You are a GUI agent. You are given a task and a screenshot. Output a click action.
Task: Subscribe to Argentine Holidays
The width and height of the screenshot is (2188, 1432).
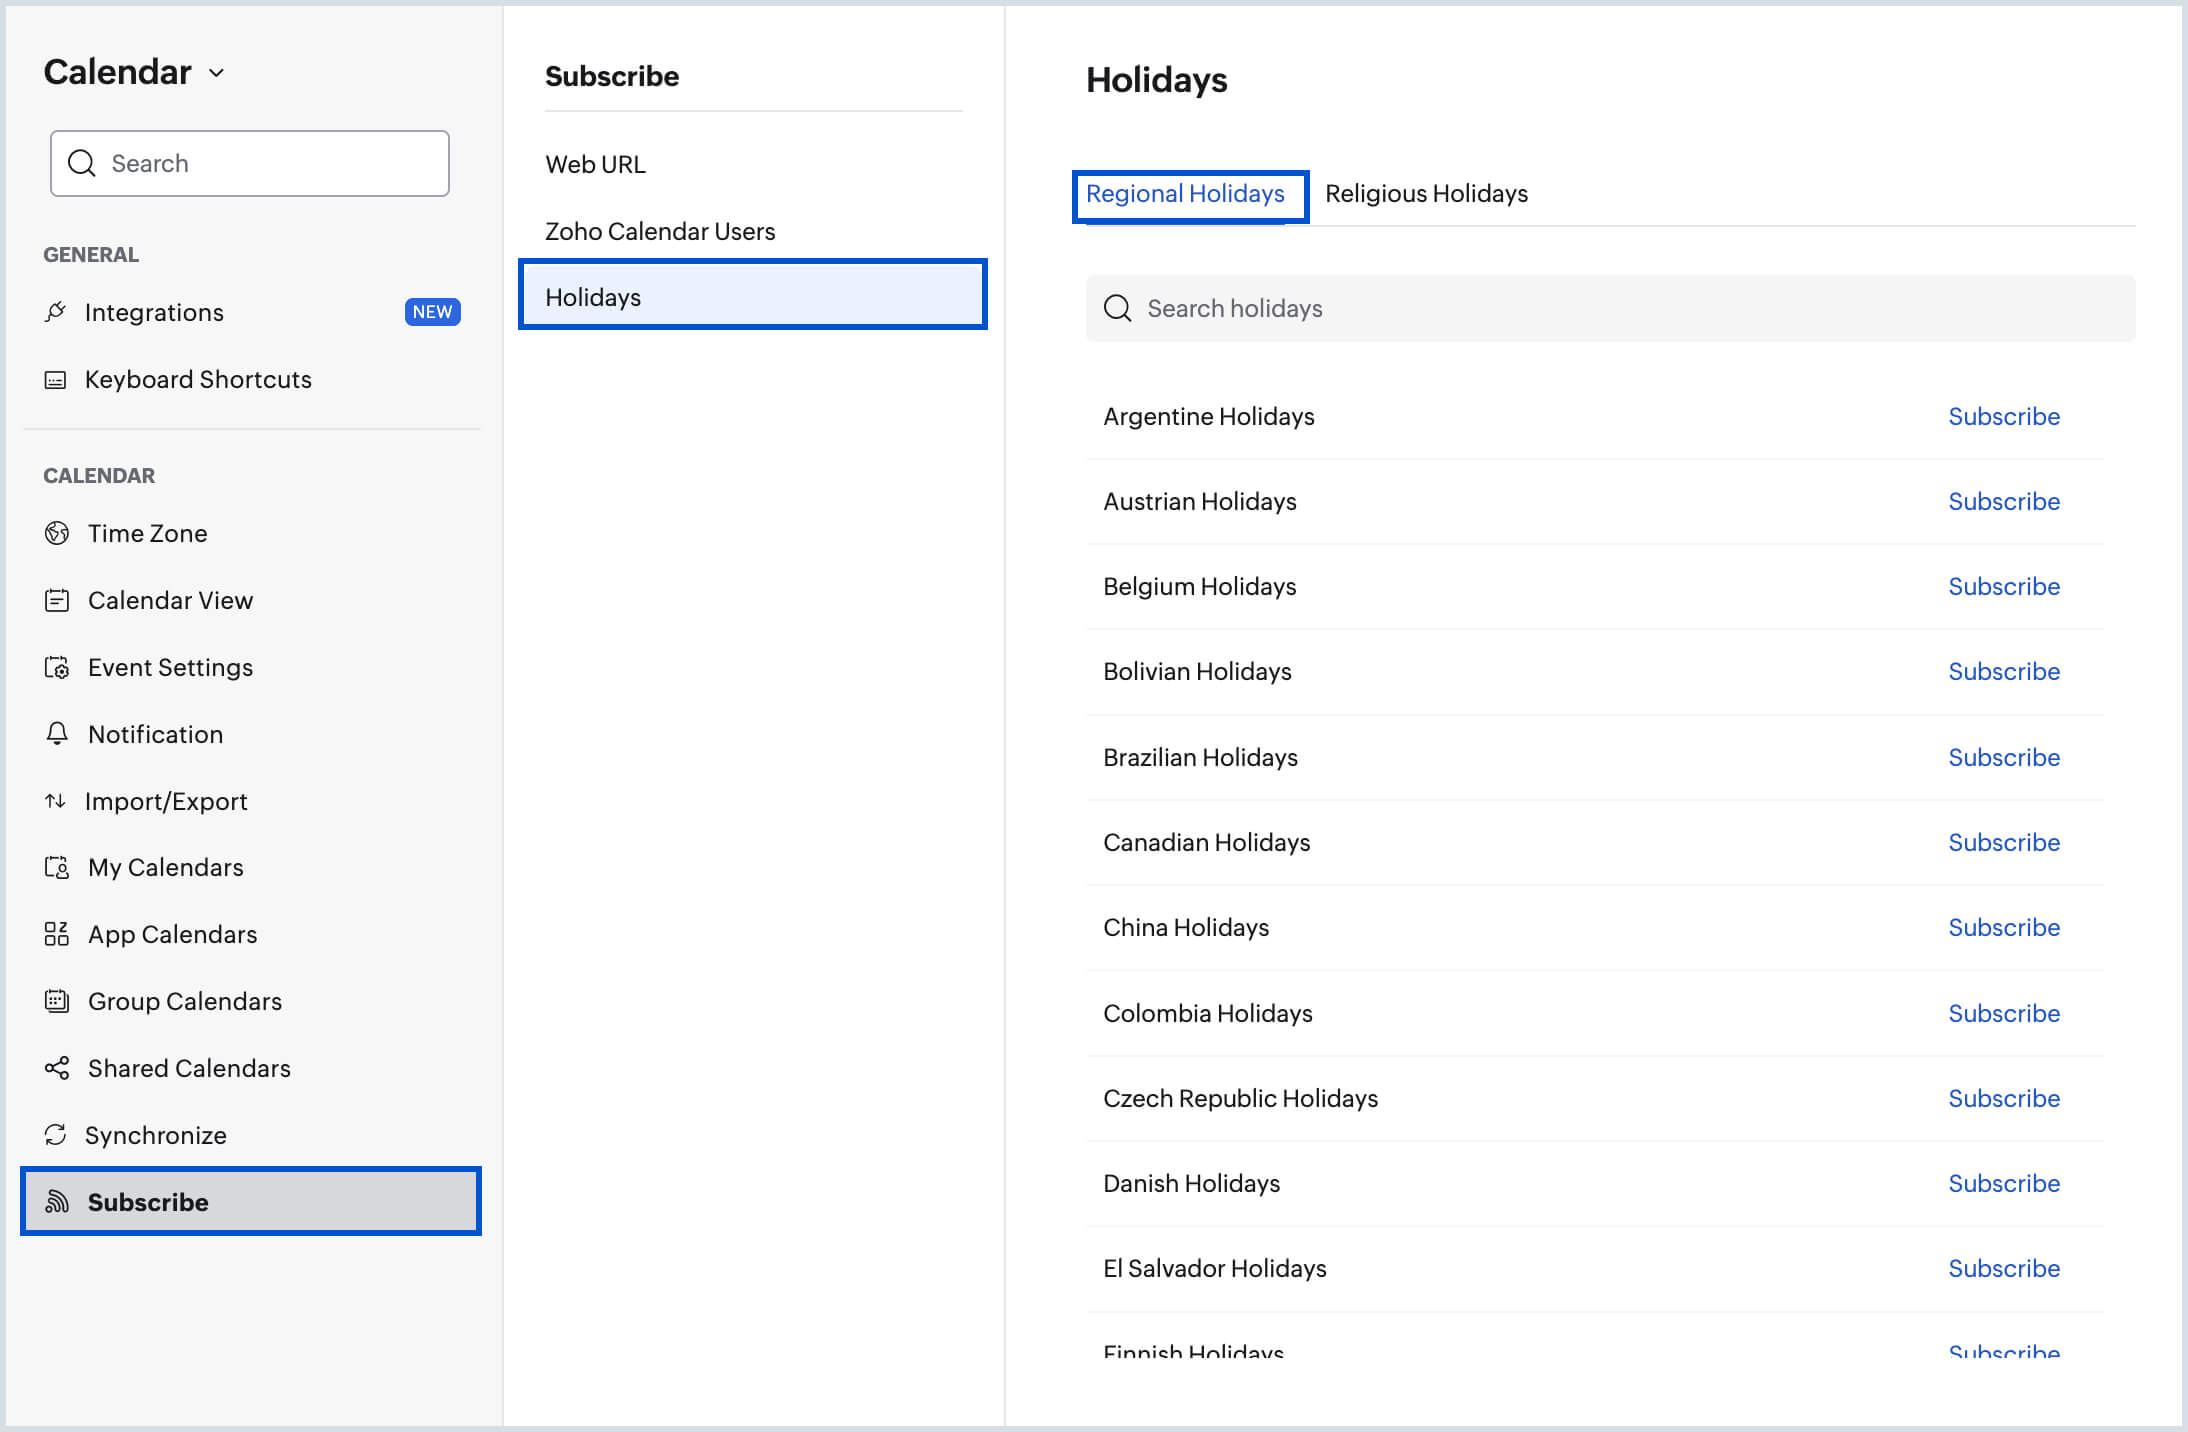[2004, 416]
